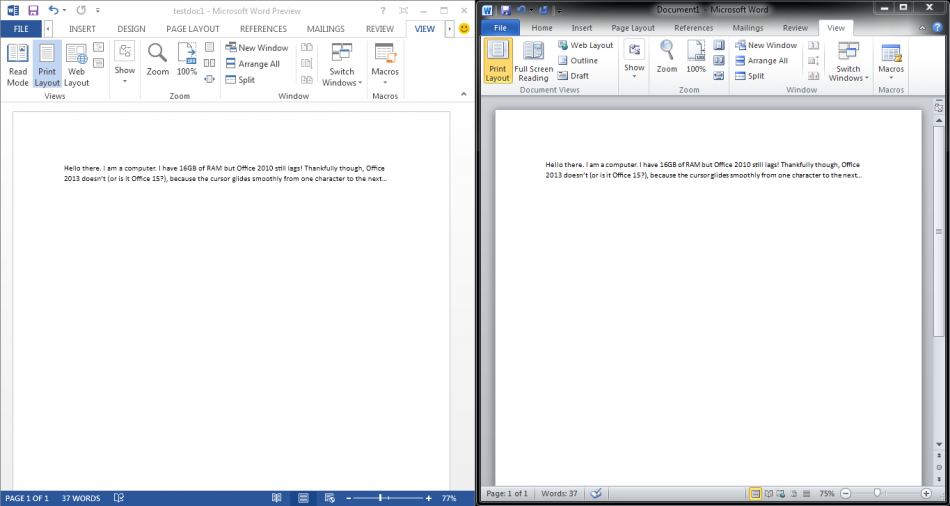Expand Show dropdown in Word 2010
The width and height of the screenshot is (950, 506).
pyautogui.click(x=634, y=59)
